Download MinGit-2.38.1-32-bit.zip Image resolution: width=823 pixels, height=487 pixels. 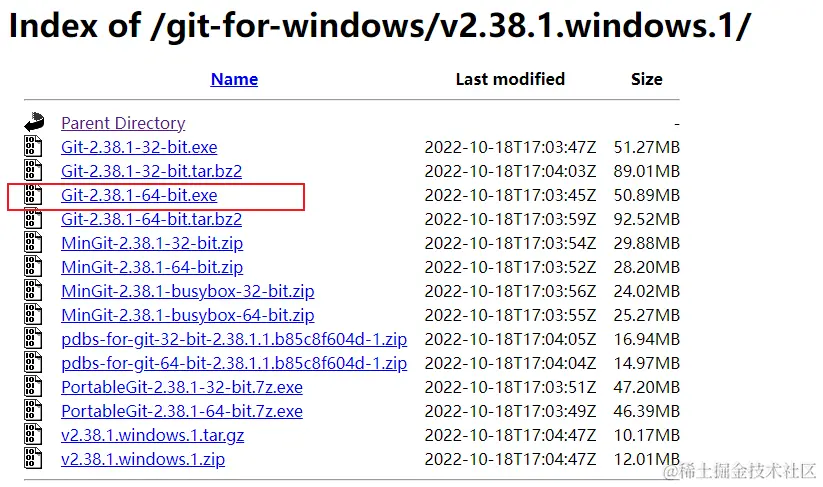[152, 243]
